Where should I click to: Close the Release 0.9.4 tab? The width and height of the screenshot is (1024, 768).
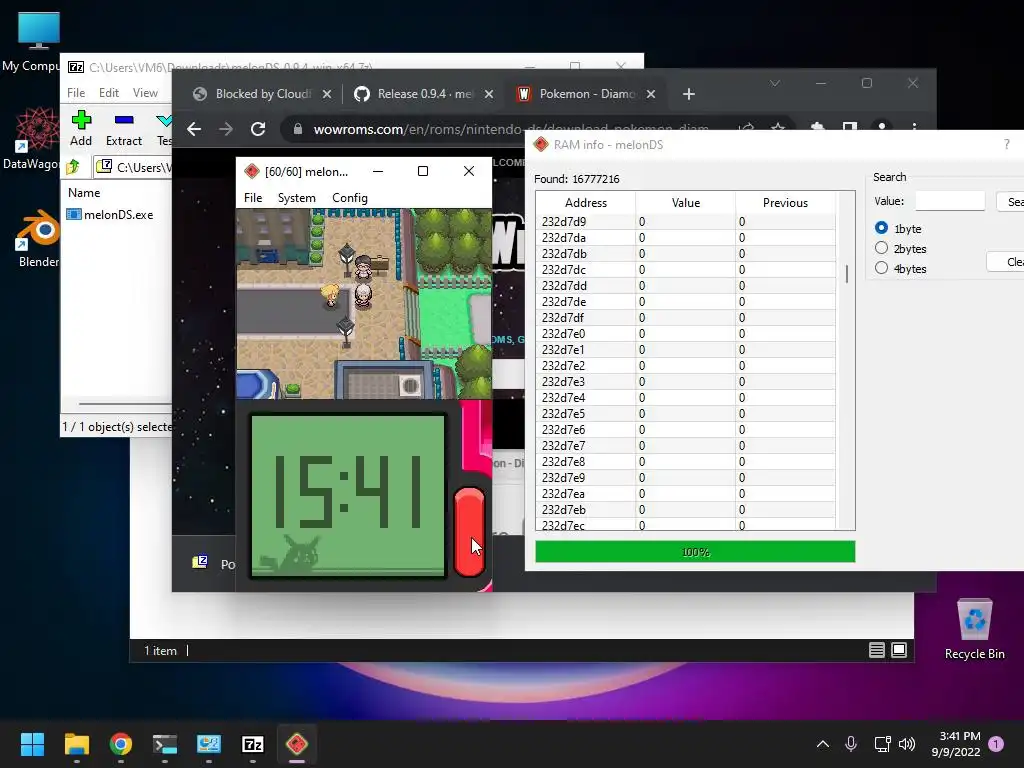click(x=488, y=94)
